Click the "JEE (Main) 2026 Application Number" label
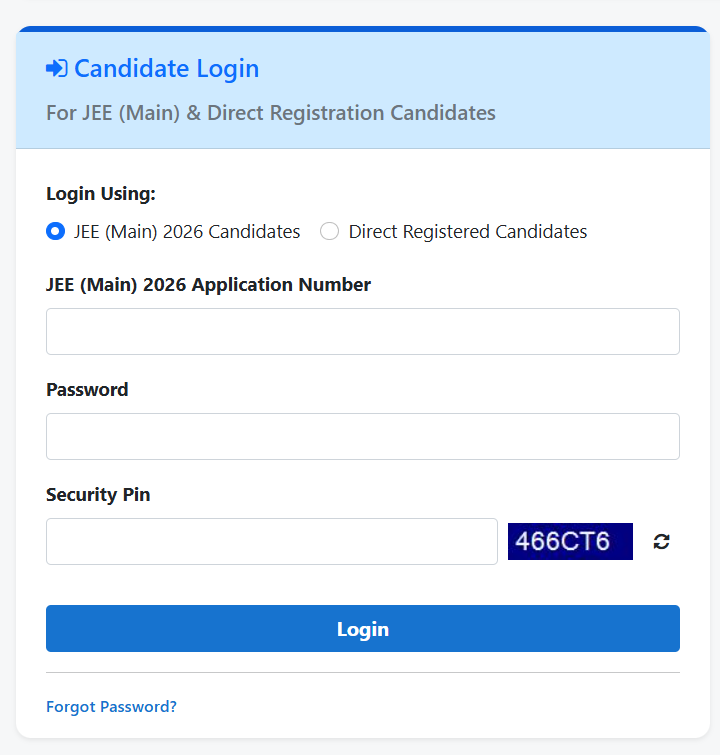 pos(208,285)
